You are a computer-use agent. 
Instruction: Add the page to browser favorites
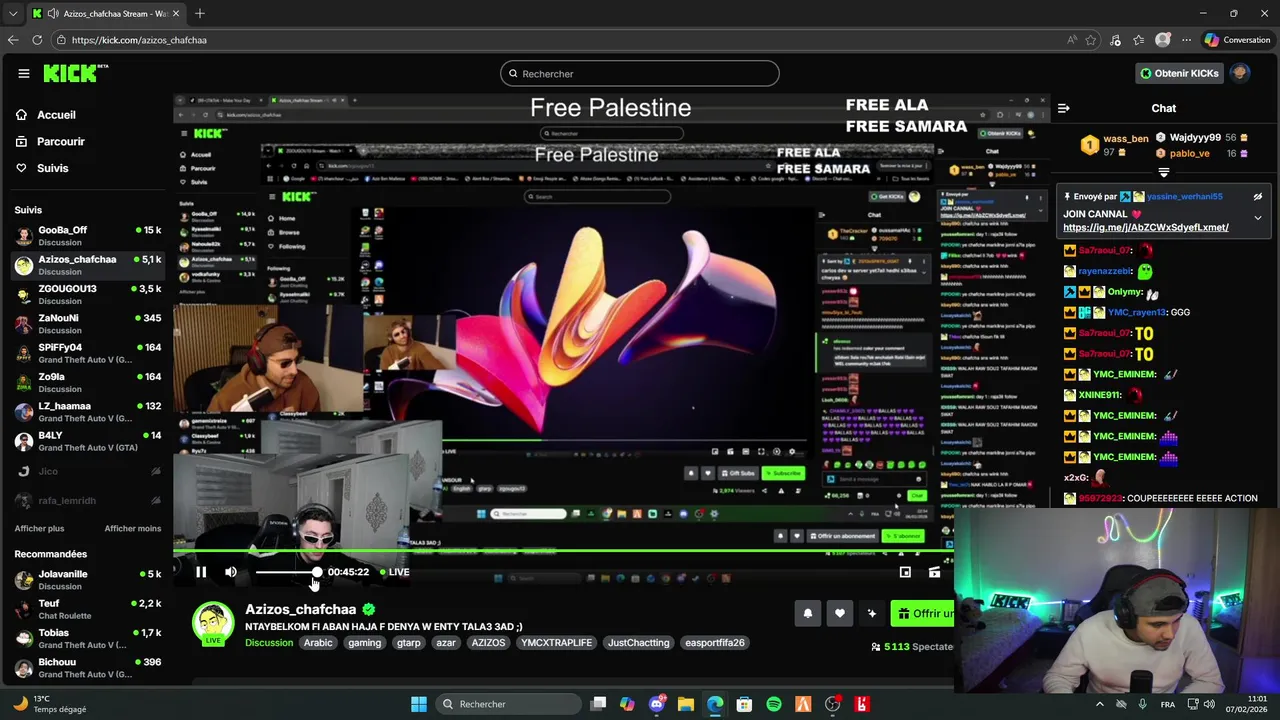pyautogui.click(x=1091, y=40)
